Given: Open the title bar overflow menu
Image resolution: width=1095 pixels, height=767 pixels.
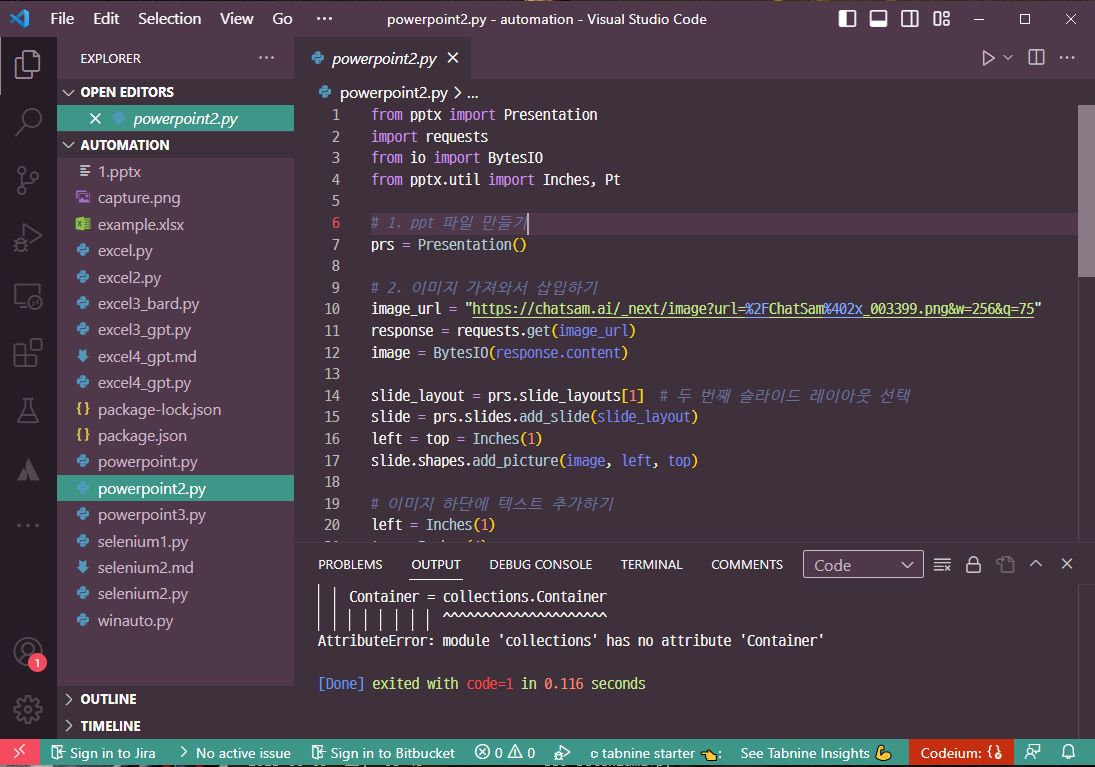Looking at the screenshot, I should (x=324, y=19).
